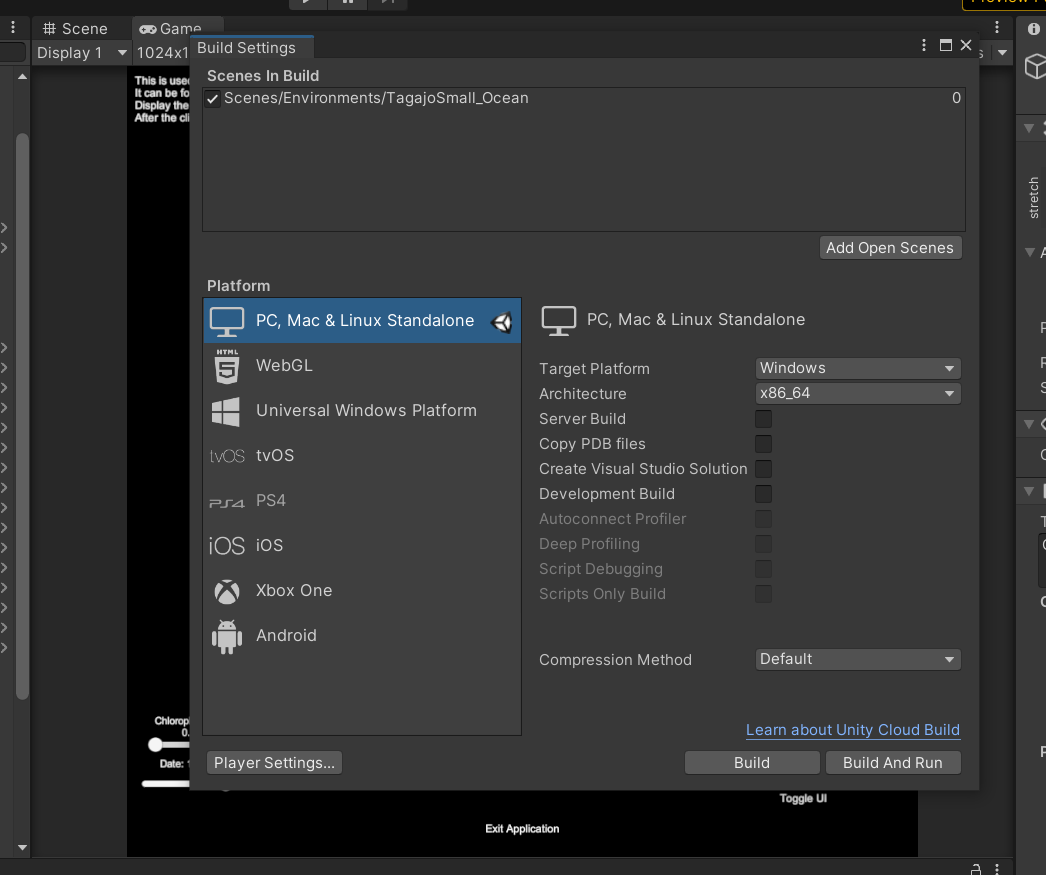1046x875 pixels.
Task: Select the PS4 platform
Action: click(x=362, y=500)
